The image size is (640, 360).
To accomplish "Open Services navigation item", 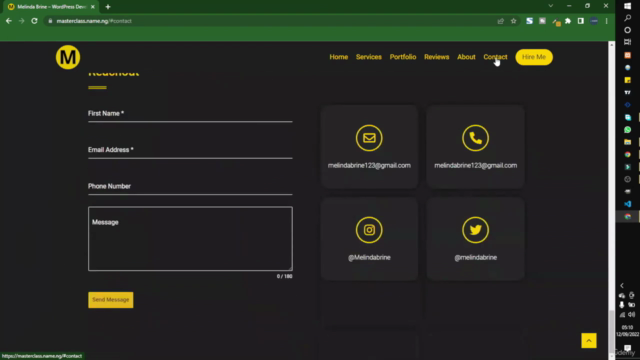I will pyautogui.click(x=369, y=57).
